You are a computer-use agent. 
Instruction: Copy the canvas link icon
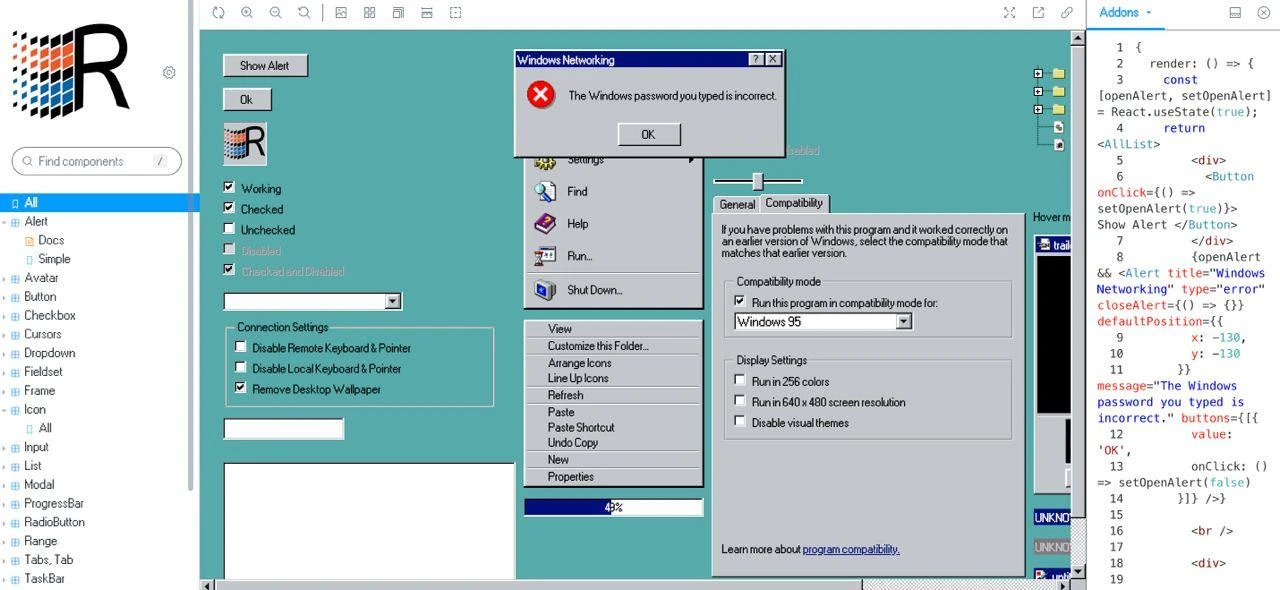coord(1067,13)
